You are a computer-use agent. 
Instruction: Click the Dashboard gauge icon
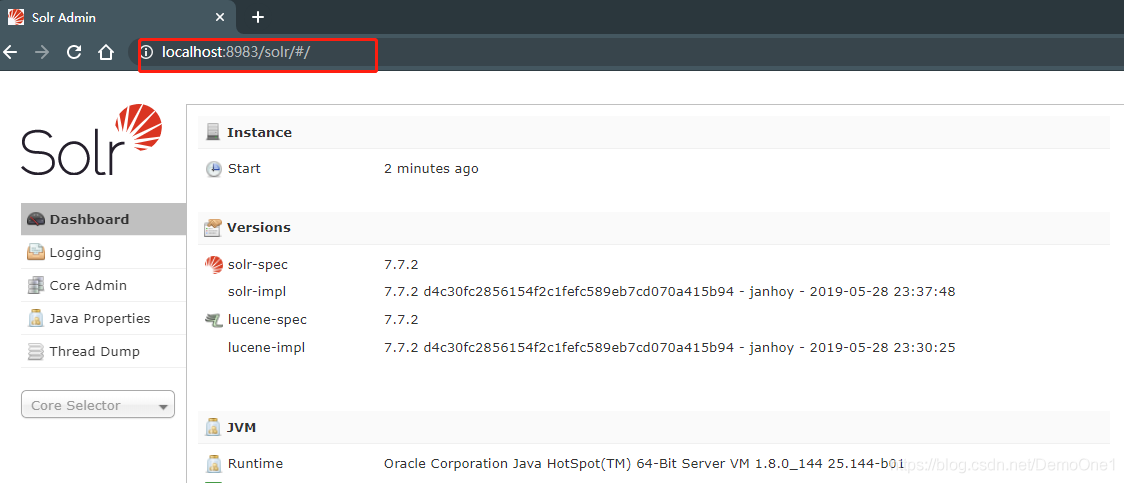(x=36, y=220)
